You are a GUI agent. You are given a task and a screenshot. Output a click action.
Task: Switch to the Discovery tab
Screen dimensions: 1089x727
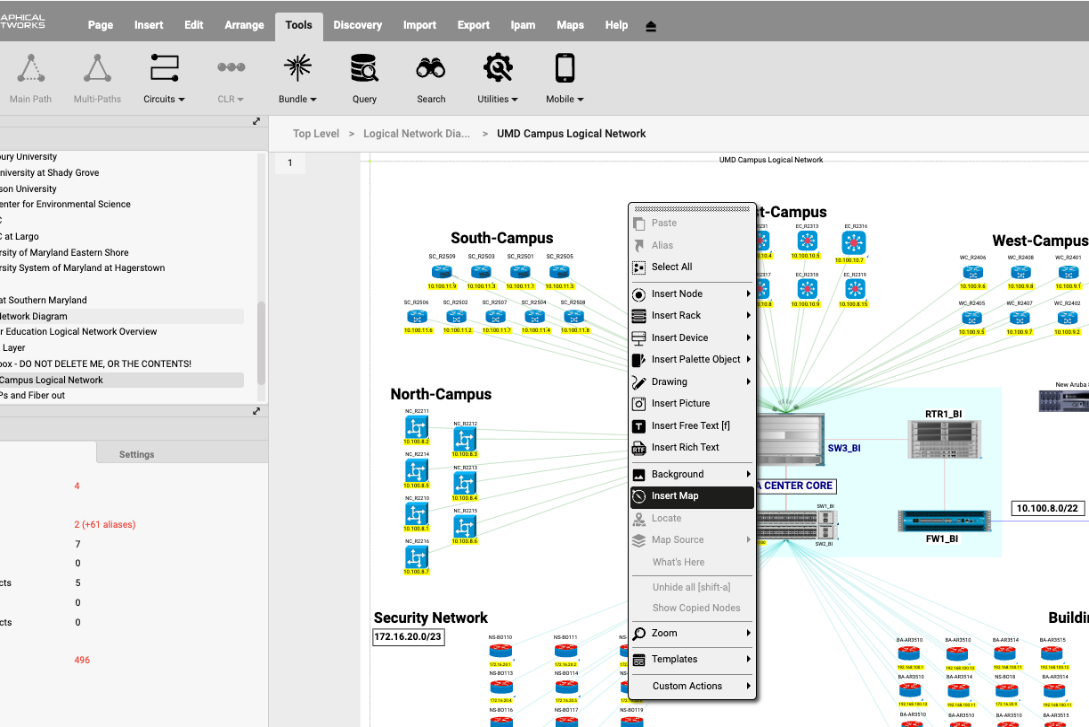coord(357,25)
